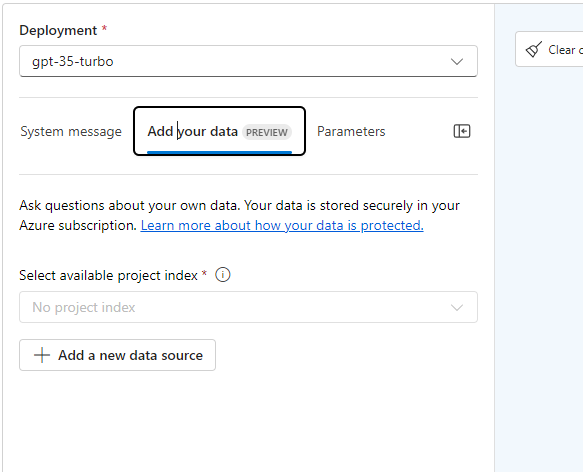Open the gpt-35-turbo deployment selector
The width and height of the screenshot is (583, 472).
248,61
